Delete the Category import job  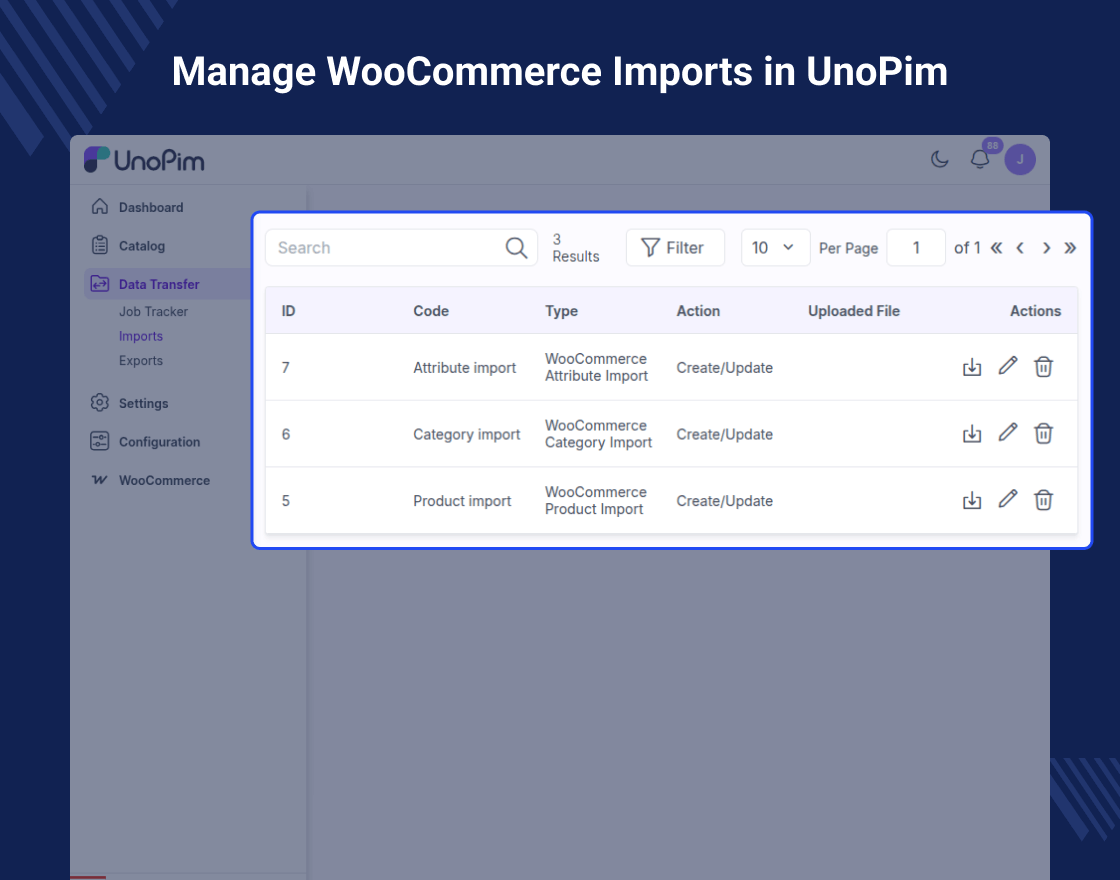click(1044, 433)
